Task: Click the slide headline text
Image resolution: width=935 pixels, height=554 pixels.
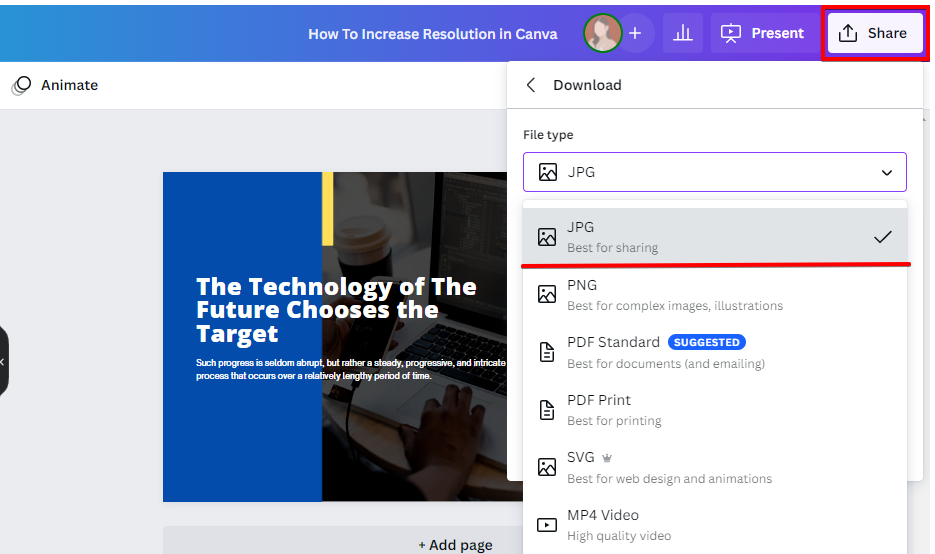Action: (x=336, y=310)
